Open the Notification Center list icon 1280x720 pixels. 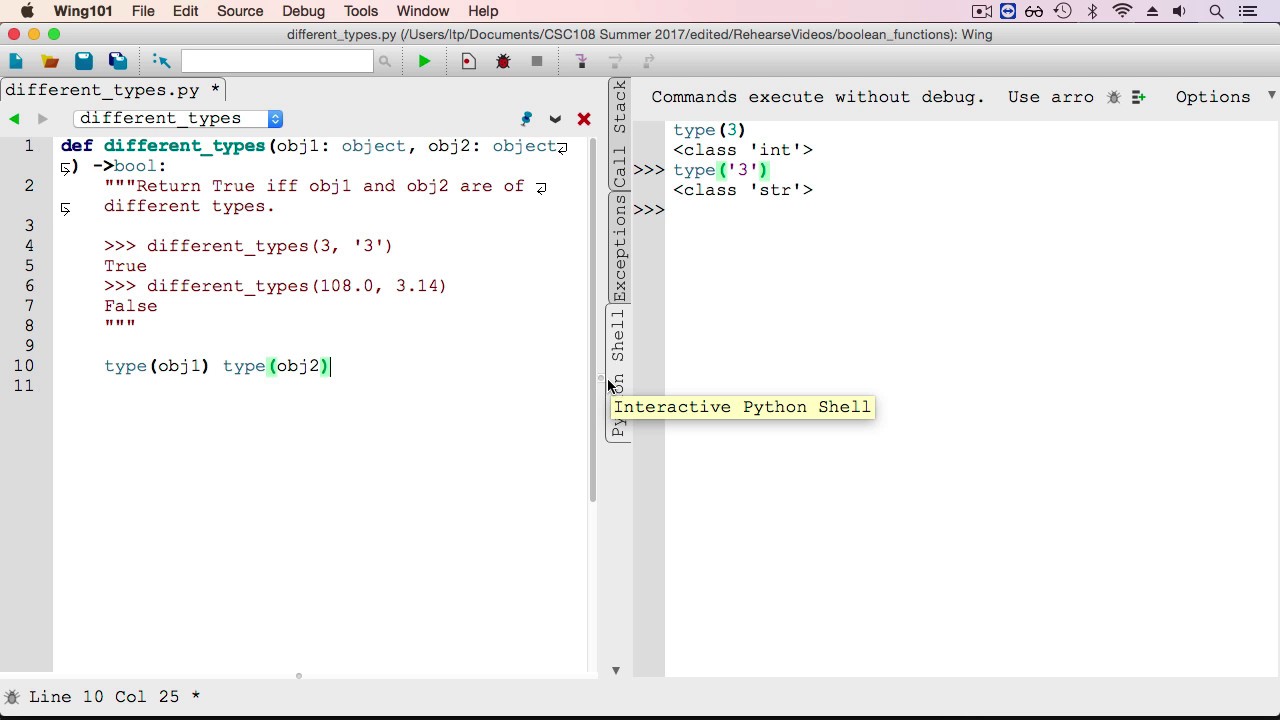1247,11
